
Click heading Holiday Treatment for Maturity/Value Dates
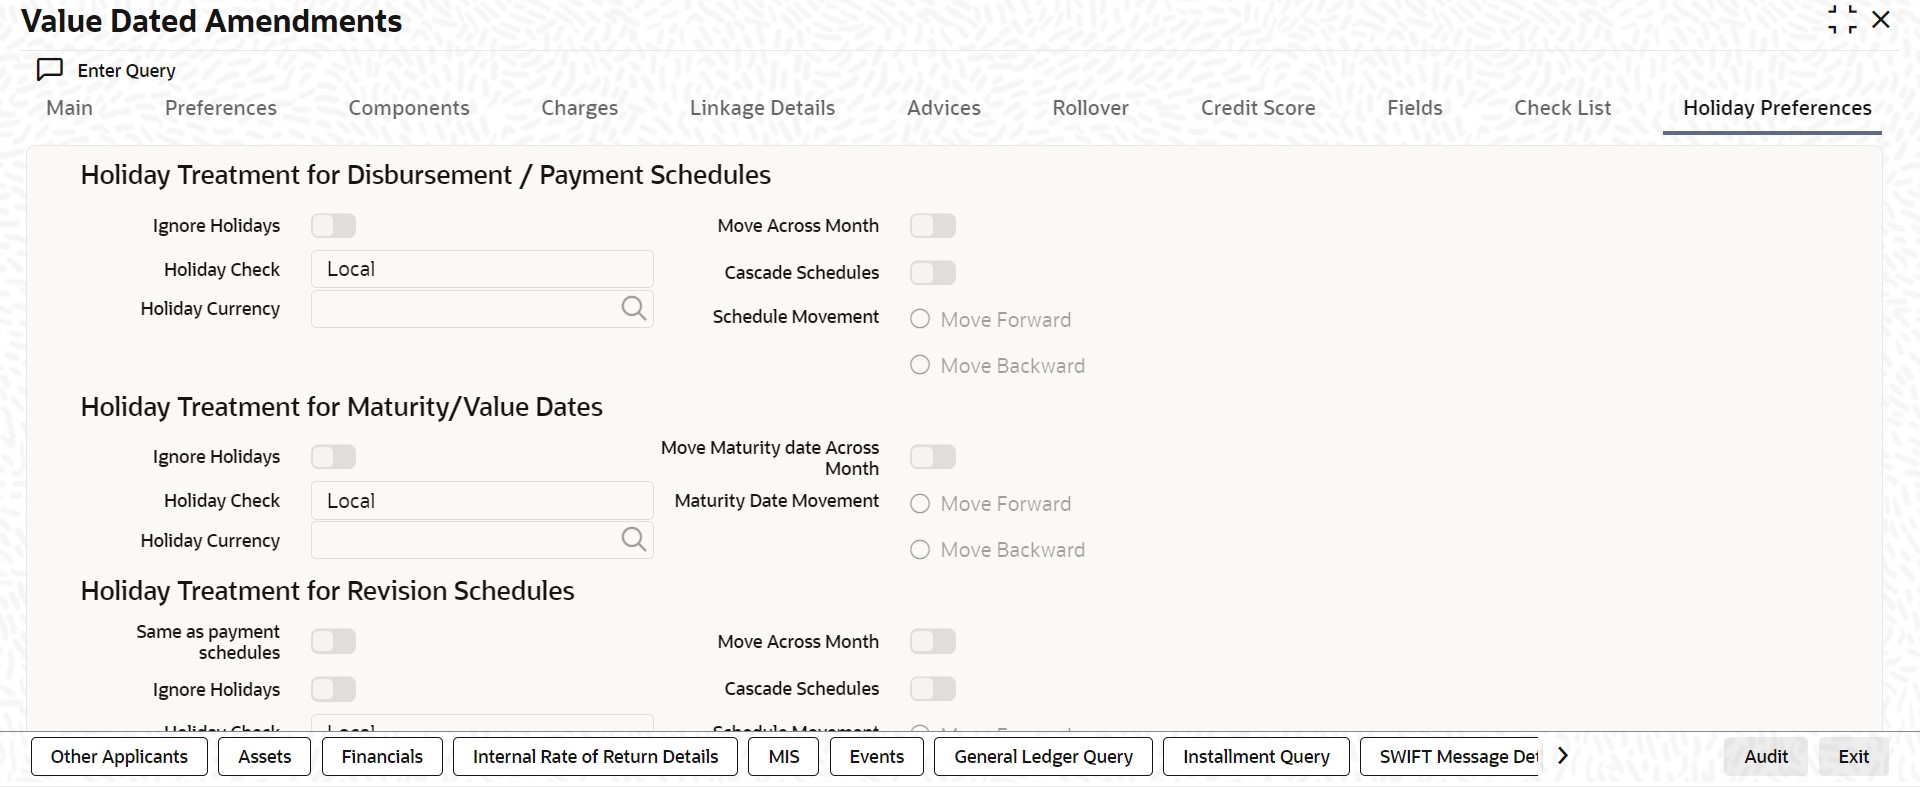click(342, 407)
